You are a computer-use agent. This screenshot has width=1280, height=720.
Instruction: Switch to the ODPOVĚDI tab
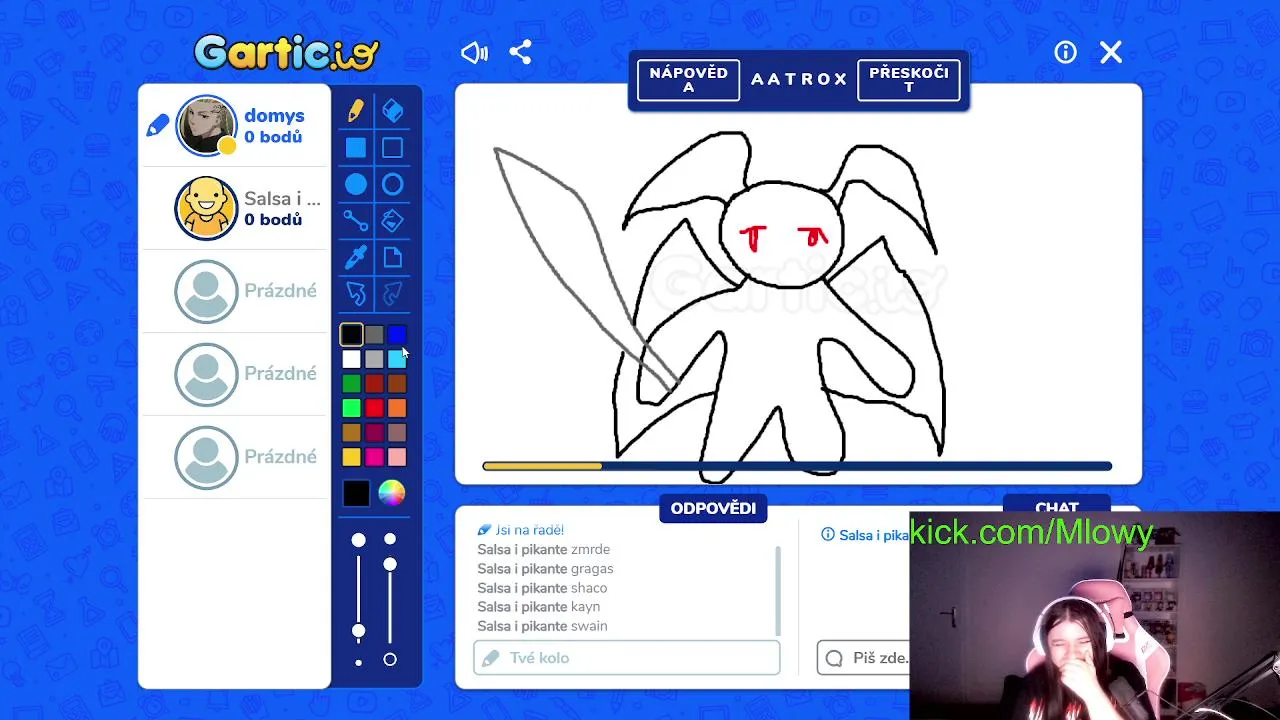pyautogui.click(x=713, y=508)
